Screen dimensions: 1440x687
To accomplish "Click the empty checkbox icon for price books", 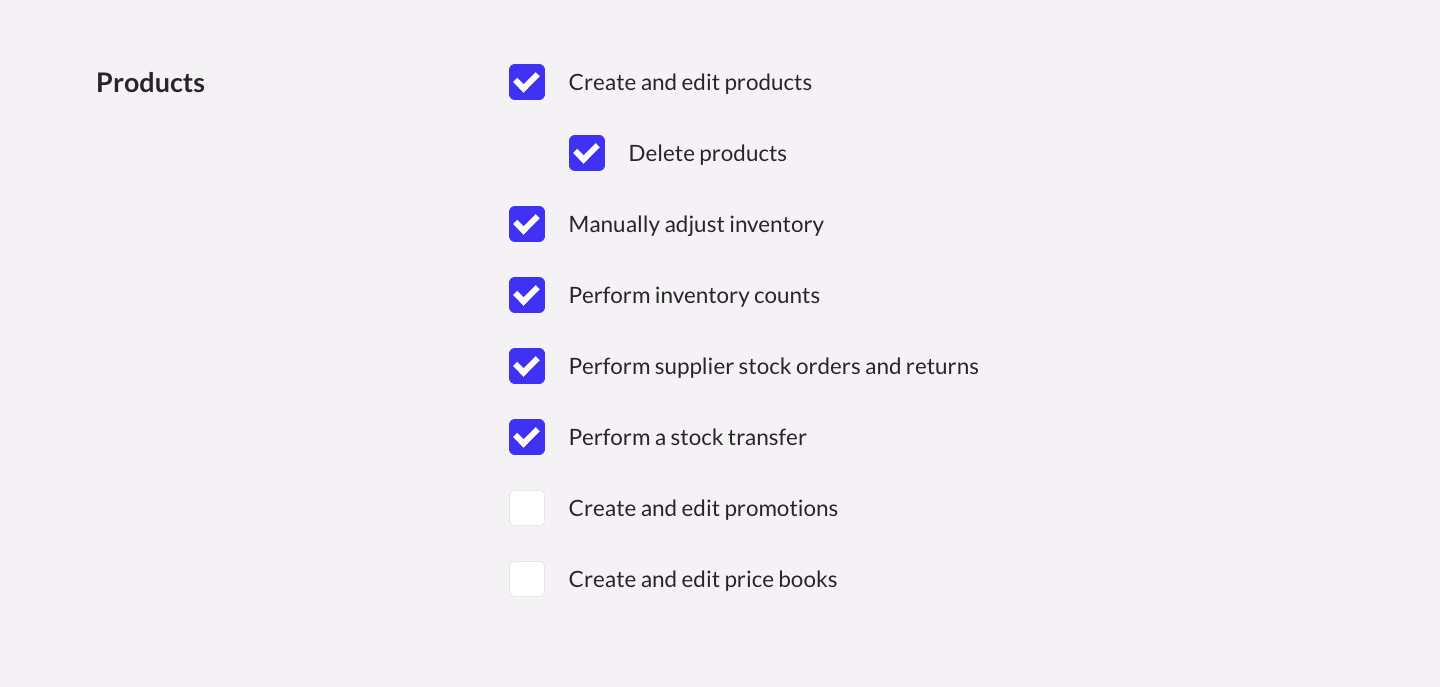I will [x=527, y=579].
